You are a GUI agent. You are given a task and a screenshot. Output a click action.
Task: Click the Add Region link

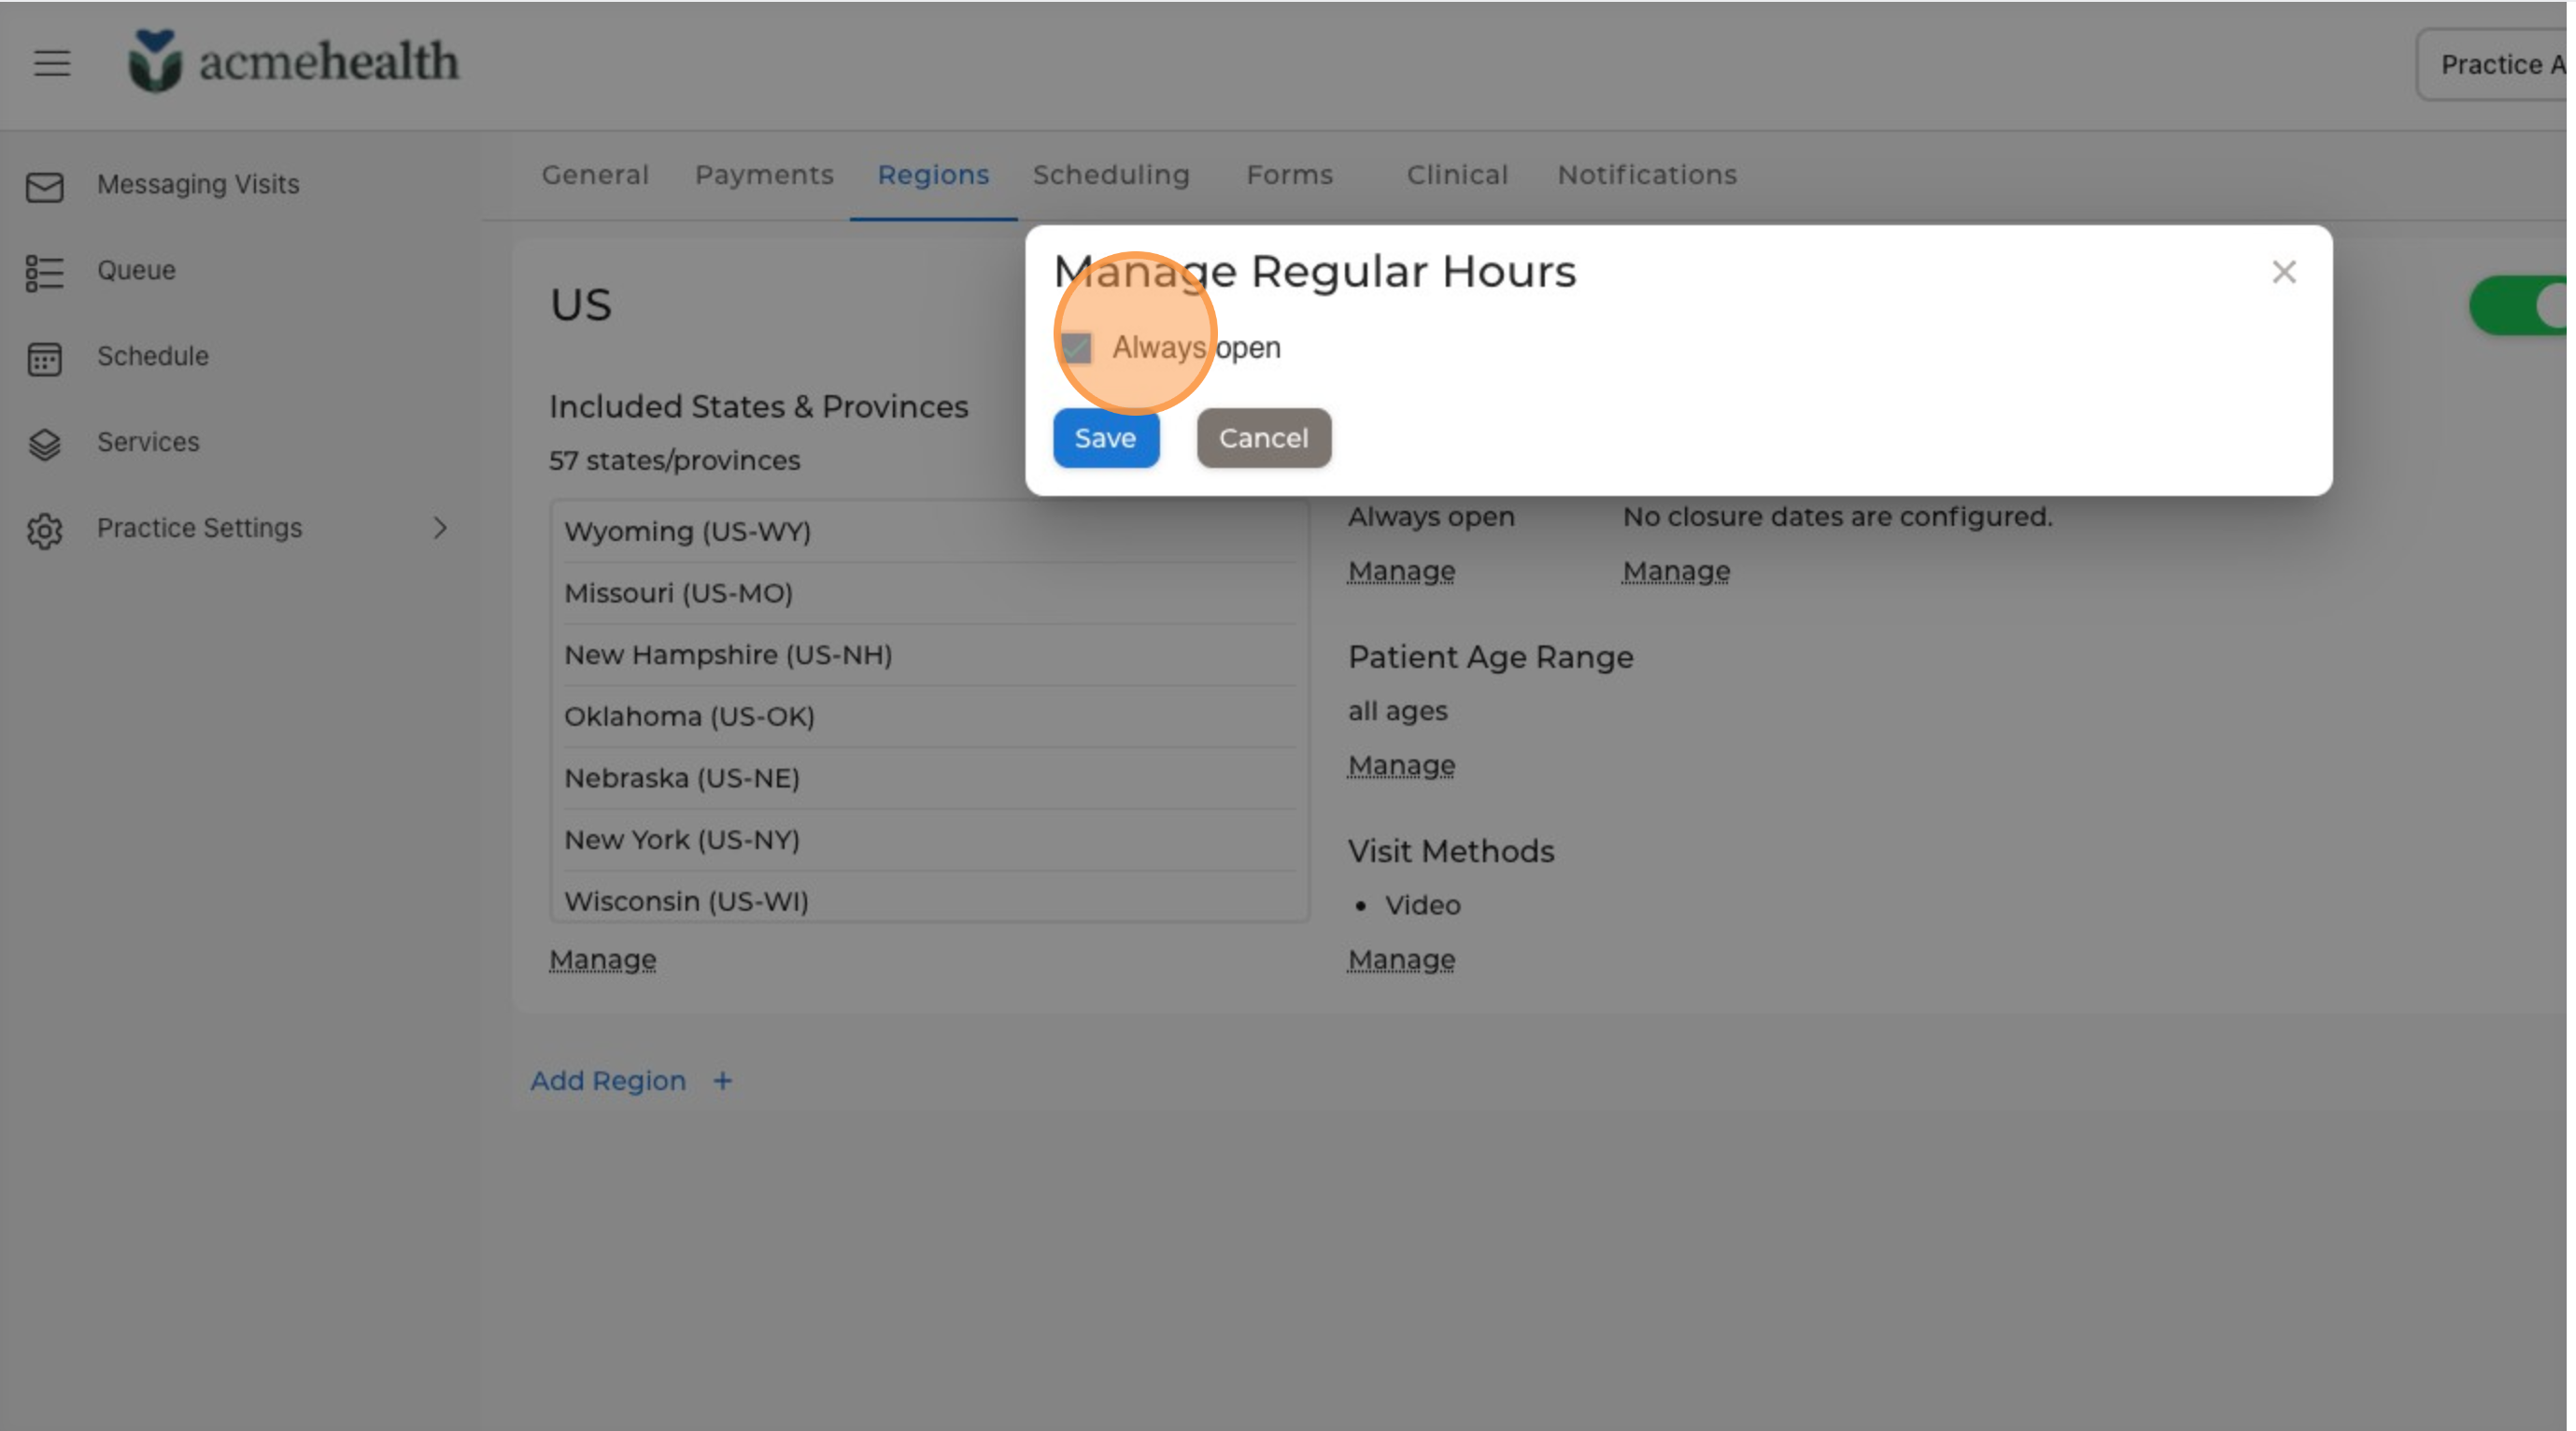[x=608, y=1081]
